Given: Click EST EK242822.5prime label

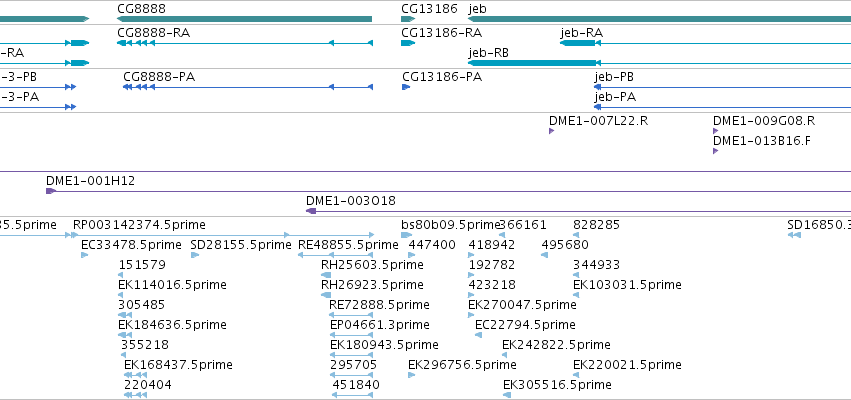Looking at the screenshot, I should click(556, 345).
